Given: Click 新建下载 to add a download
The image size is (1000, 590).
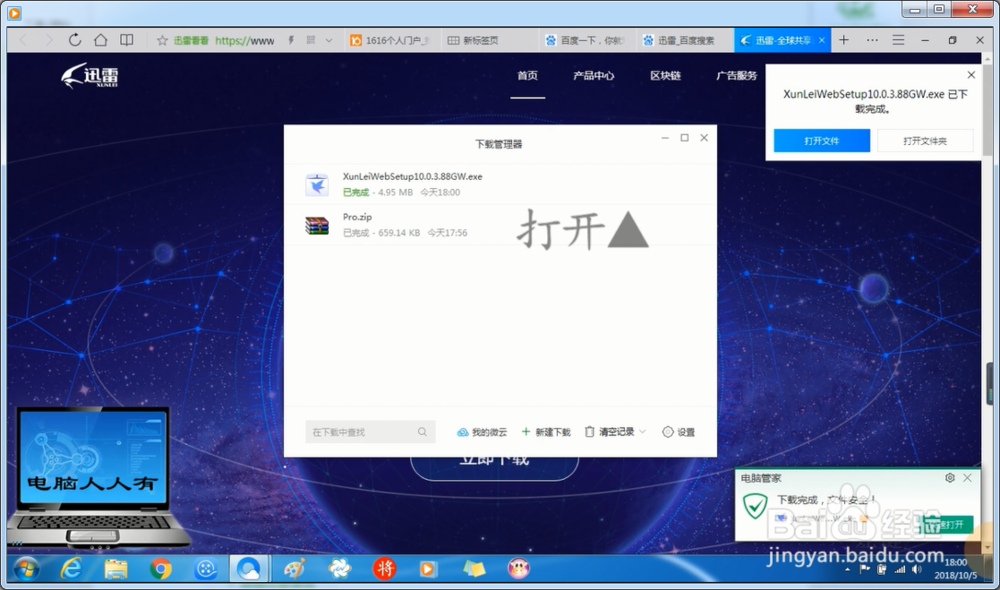Looking at the screenshot, I should click(x=546, y=432).
